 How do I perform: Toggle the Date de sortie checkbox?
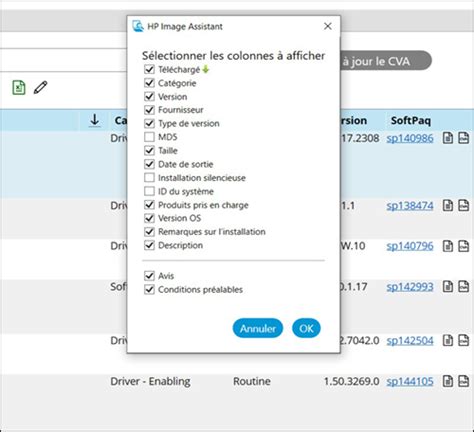pyautogui.click(x=149, y=164)
